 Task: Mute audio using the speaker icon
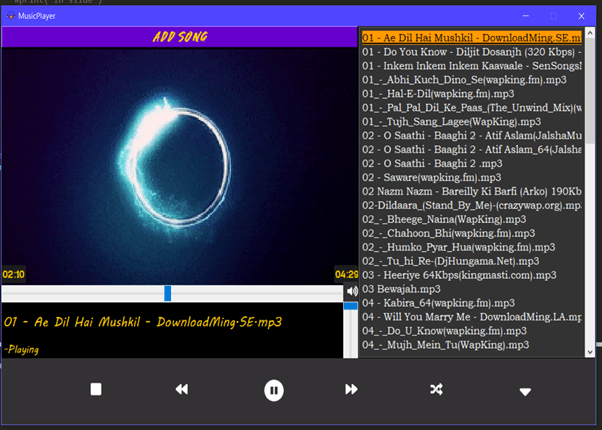pos(351,291)
